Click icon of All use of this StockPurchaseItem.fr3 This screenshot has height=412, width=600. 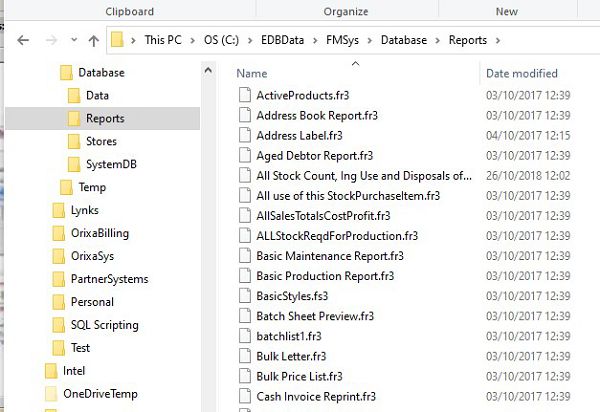tap(245, 195)
